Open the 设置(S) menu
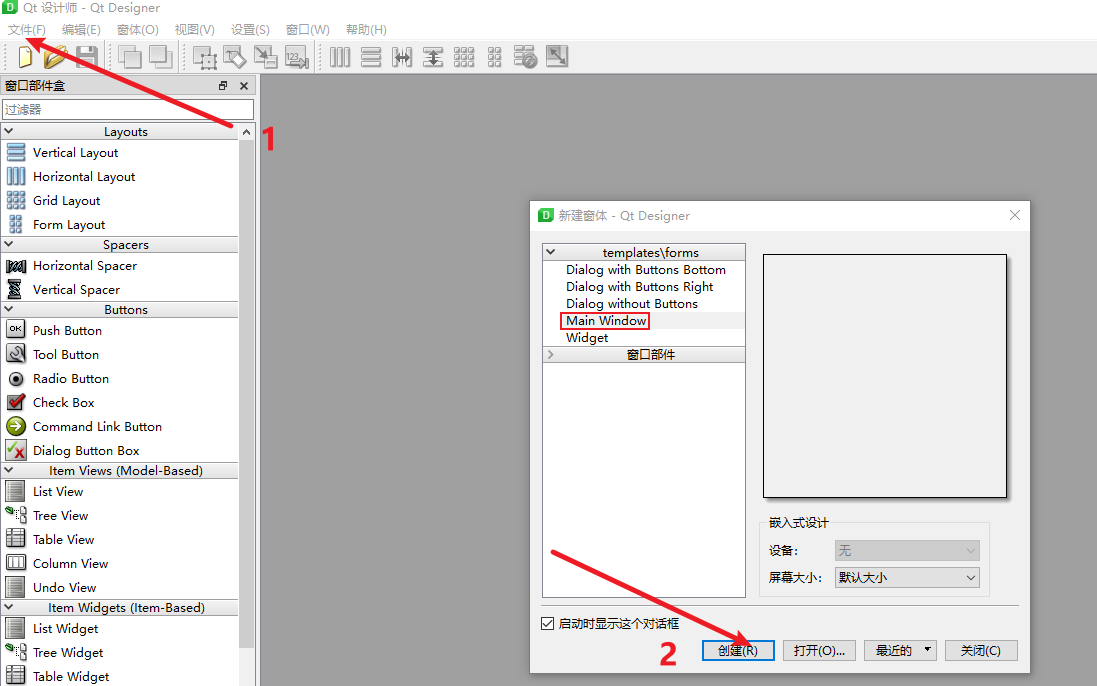Viewport: 1097px width, 686px height. (250, 29)
